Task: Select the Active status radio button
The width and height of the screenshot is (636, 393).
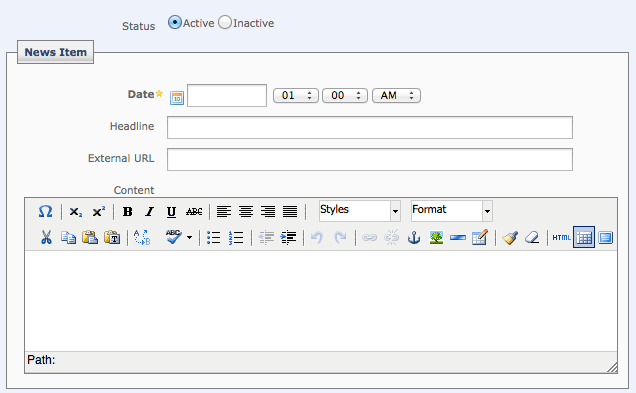Action: [x=175, y=22]
